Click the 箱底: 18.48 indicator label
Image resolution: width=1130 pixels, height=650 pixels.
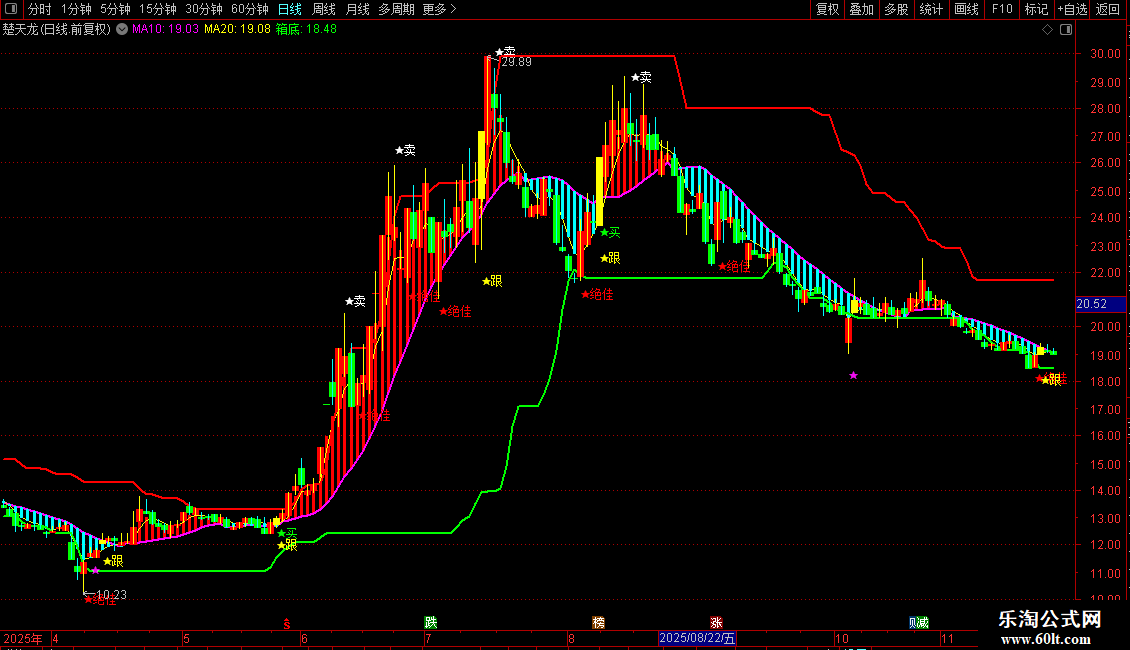coord(306,30)
